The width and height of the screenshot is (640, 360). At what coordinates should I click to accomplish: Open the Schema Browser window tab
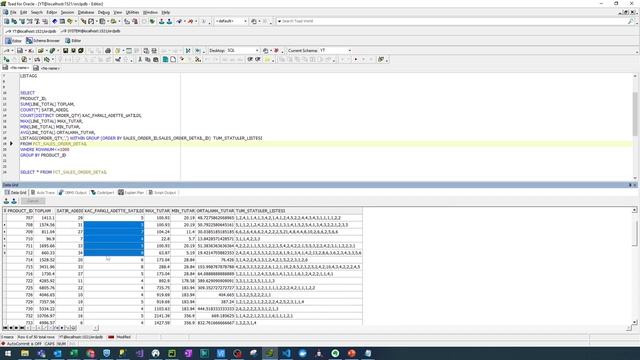(43, 41)
